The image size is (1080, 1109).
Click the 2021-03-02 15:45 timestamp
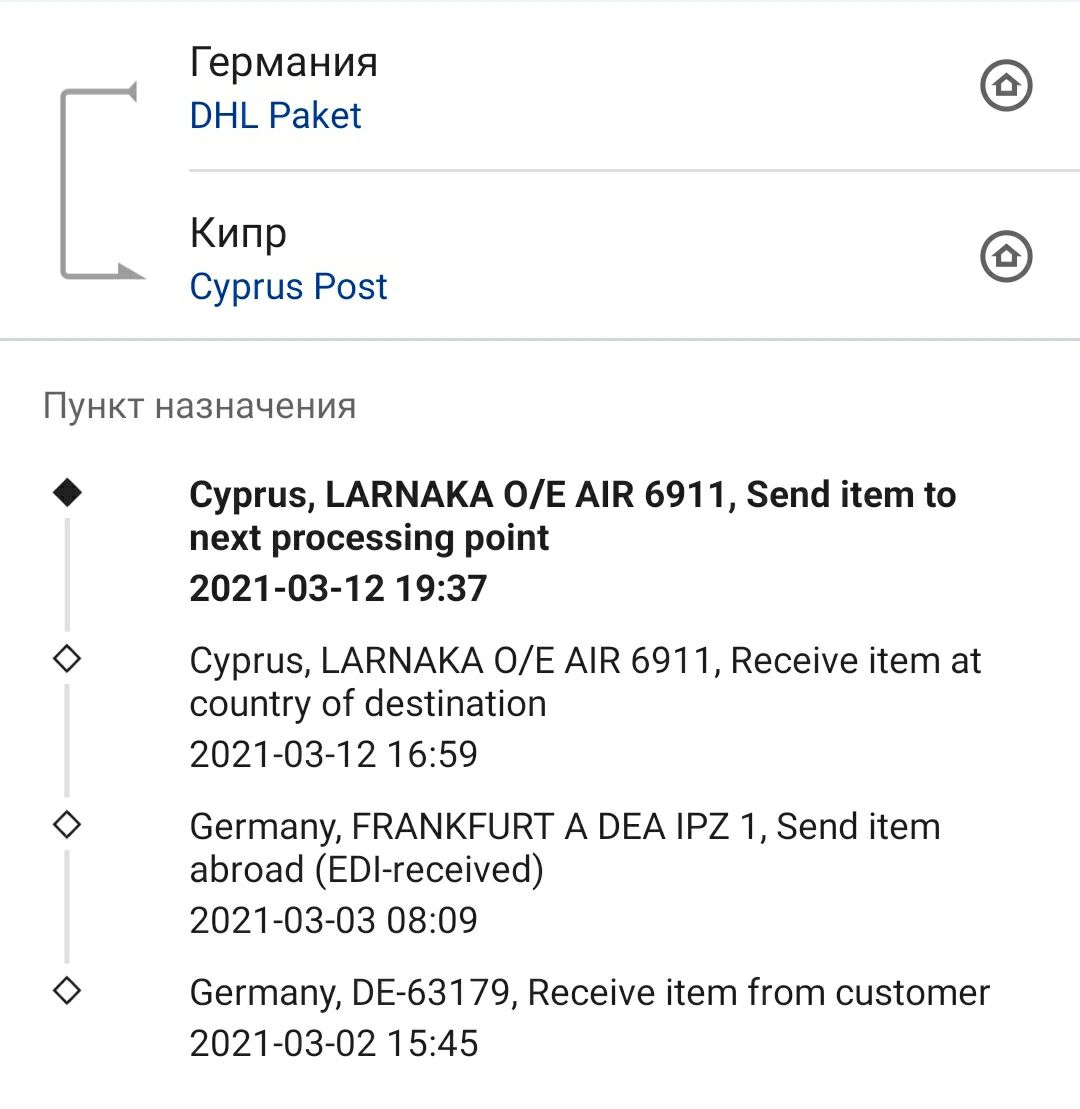click(334, 1044)
